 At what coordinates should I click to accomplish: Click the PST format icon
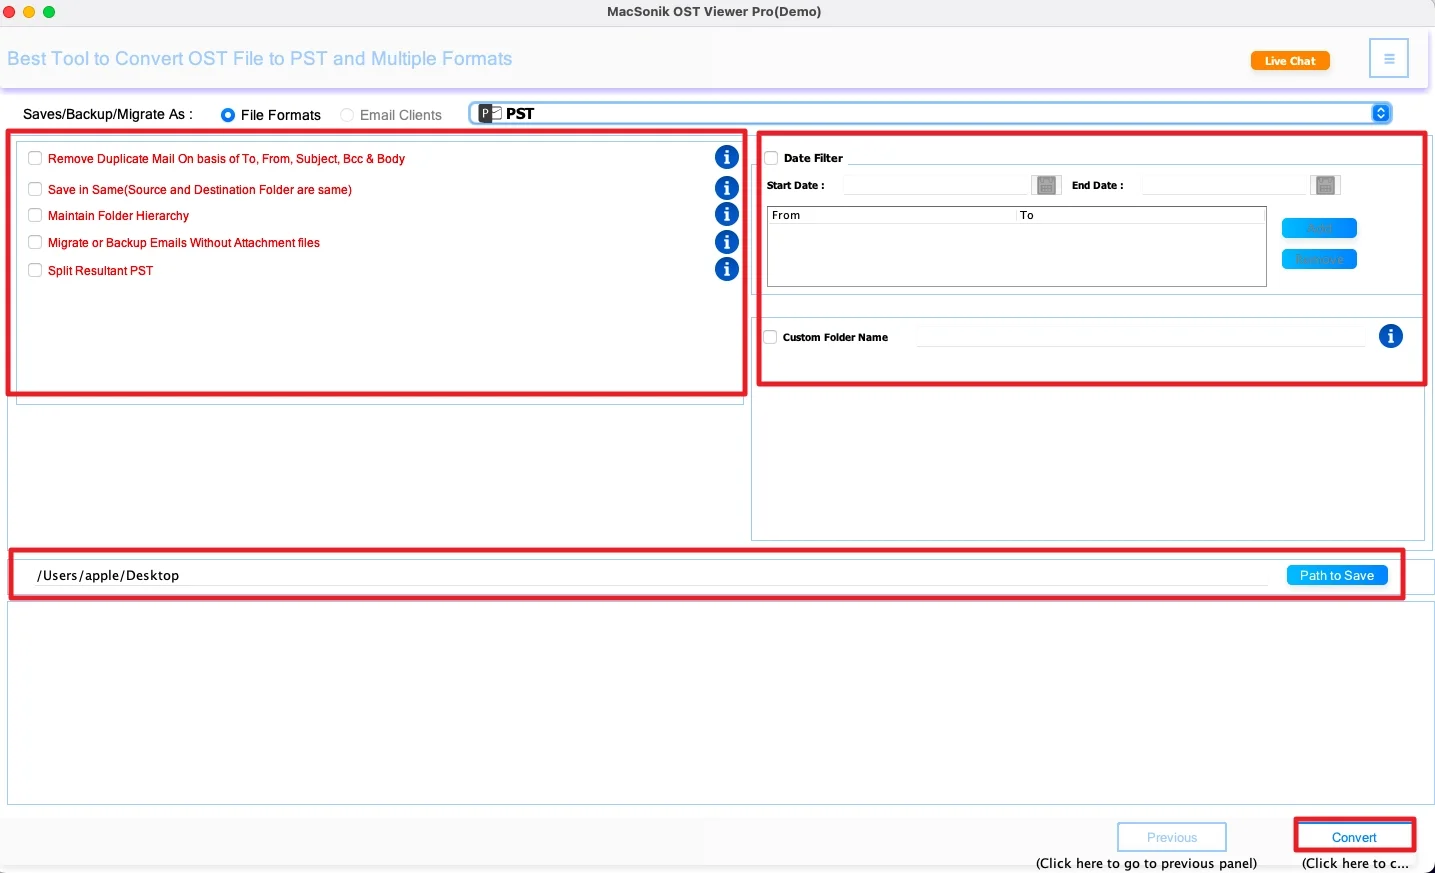pos(490,113)
